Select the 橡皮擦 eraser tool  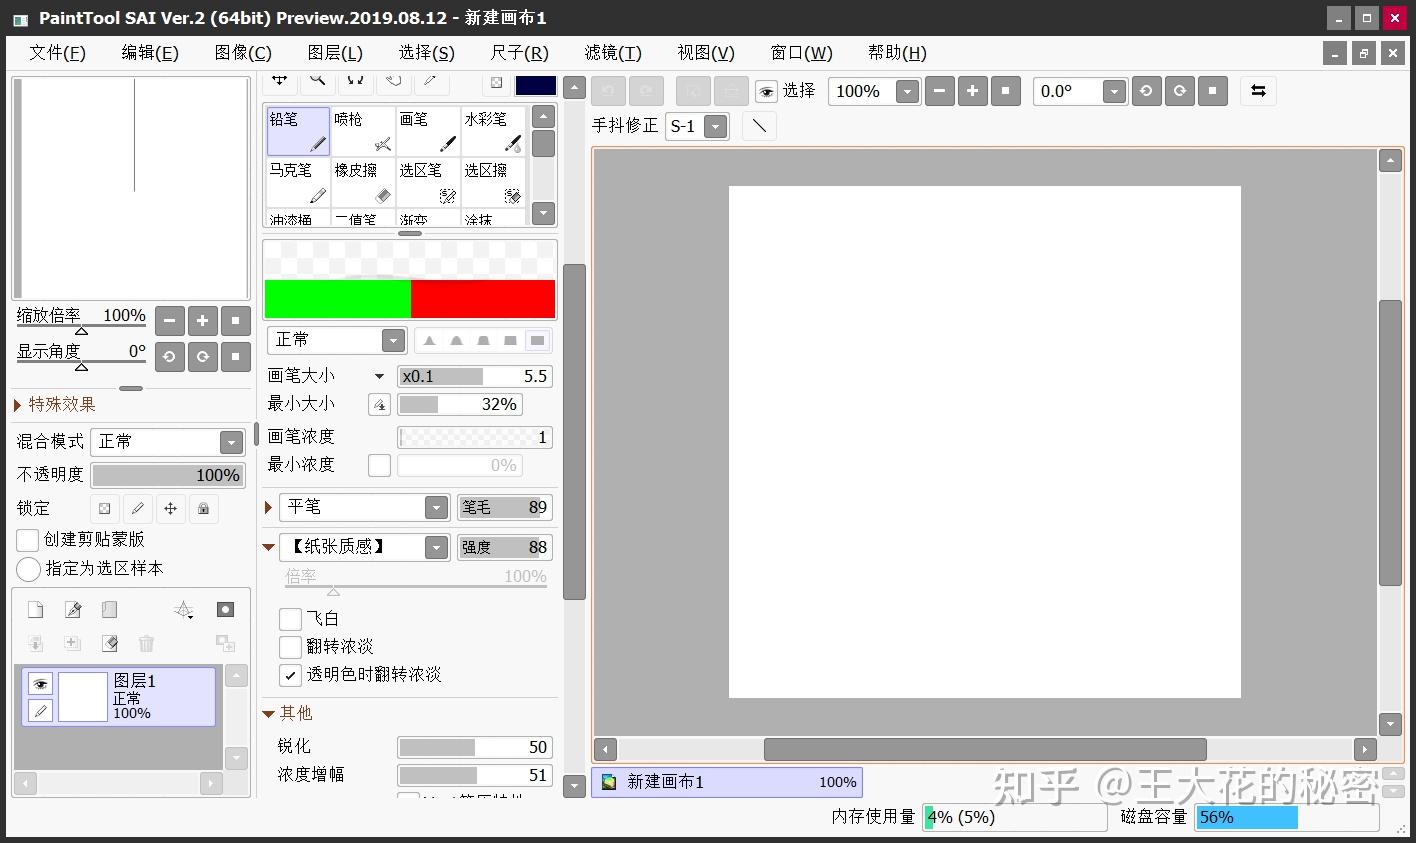pyautogui.click(x=362, y=177)
